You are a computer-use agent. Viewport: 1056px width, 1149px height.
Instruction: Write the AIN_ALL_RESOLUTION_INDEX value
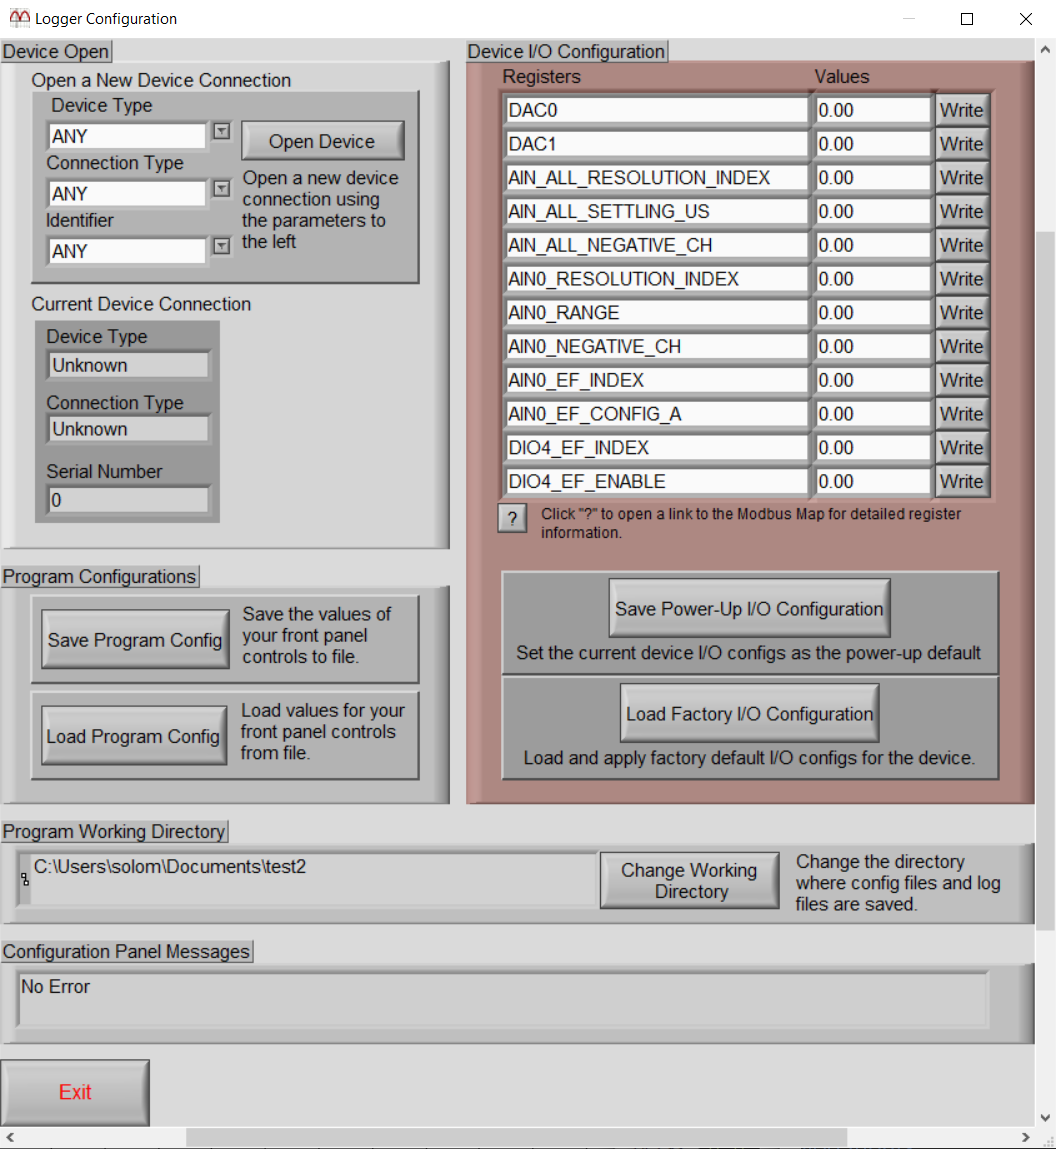tap(962, 177)
